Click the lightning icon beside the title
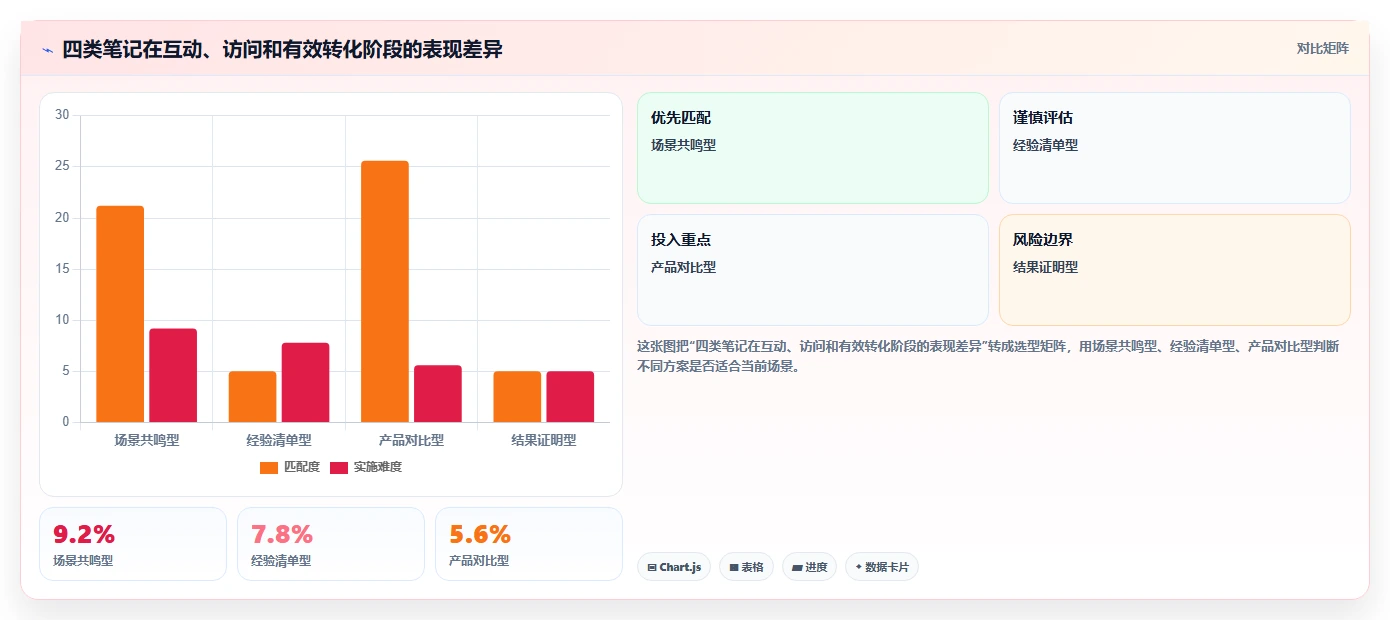Screen dimensions: 1390x620 47,50
